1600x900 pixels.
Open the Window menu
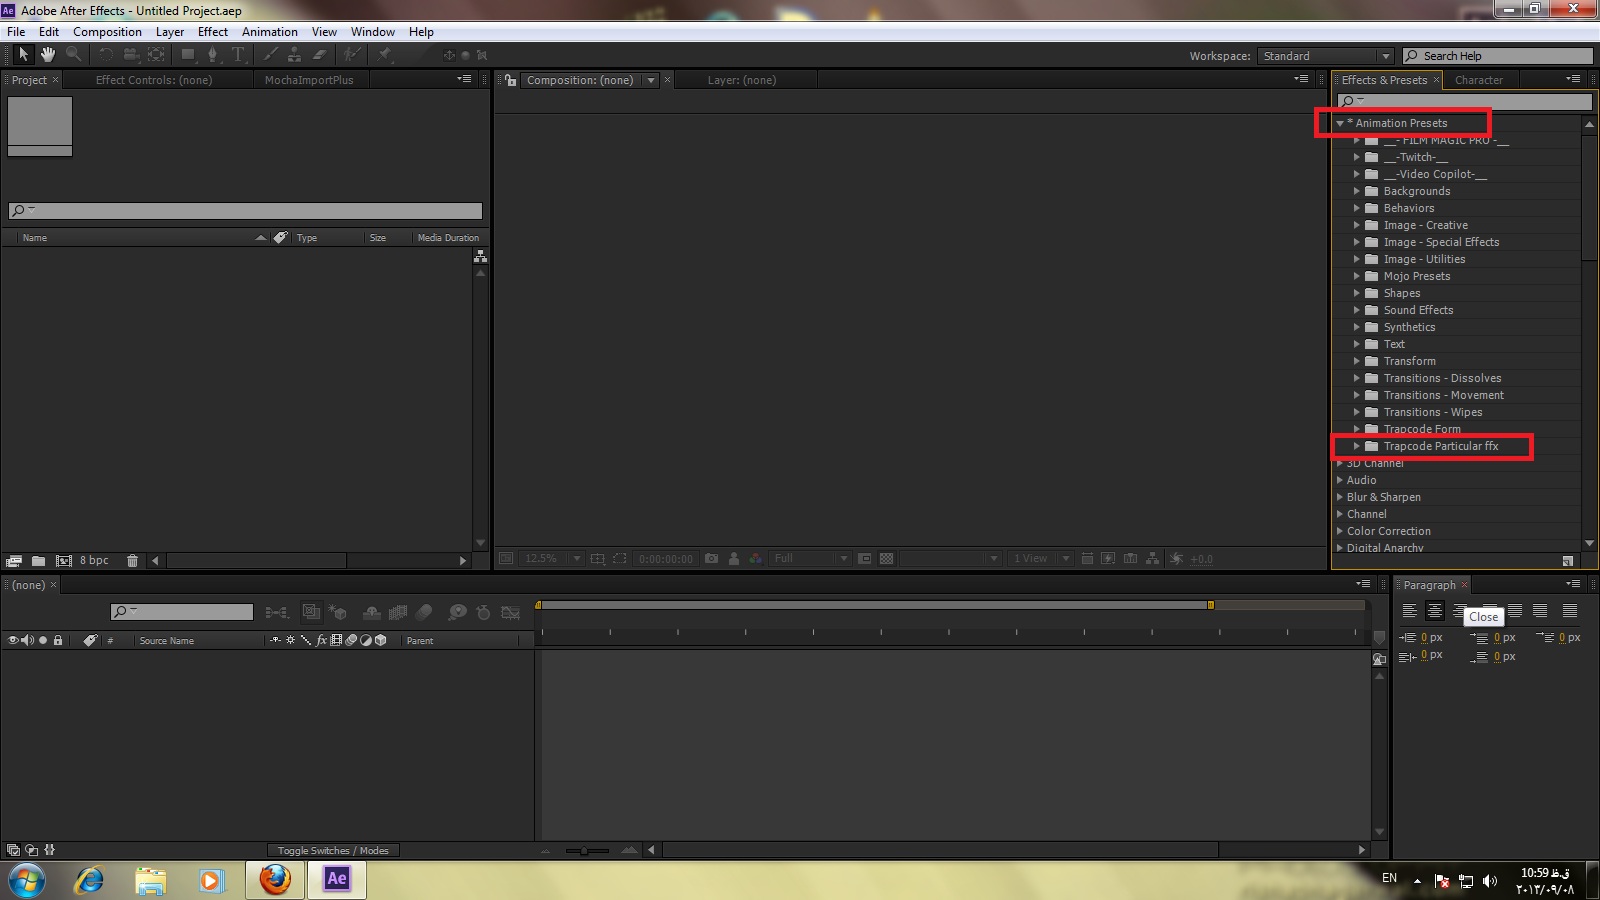373,32
